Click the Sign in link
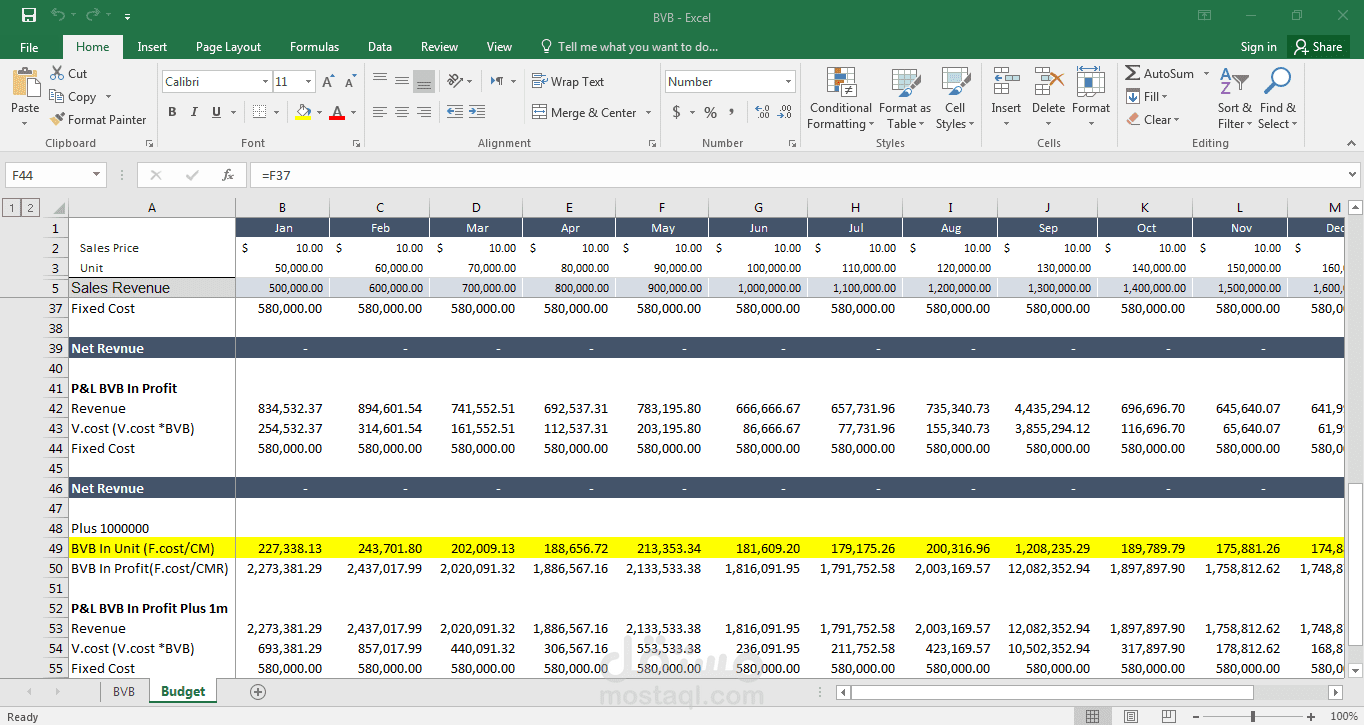1364x725 pixels. point(1257,46)
